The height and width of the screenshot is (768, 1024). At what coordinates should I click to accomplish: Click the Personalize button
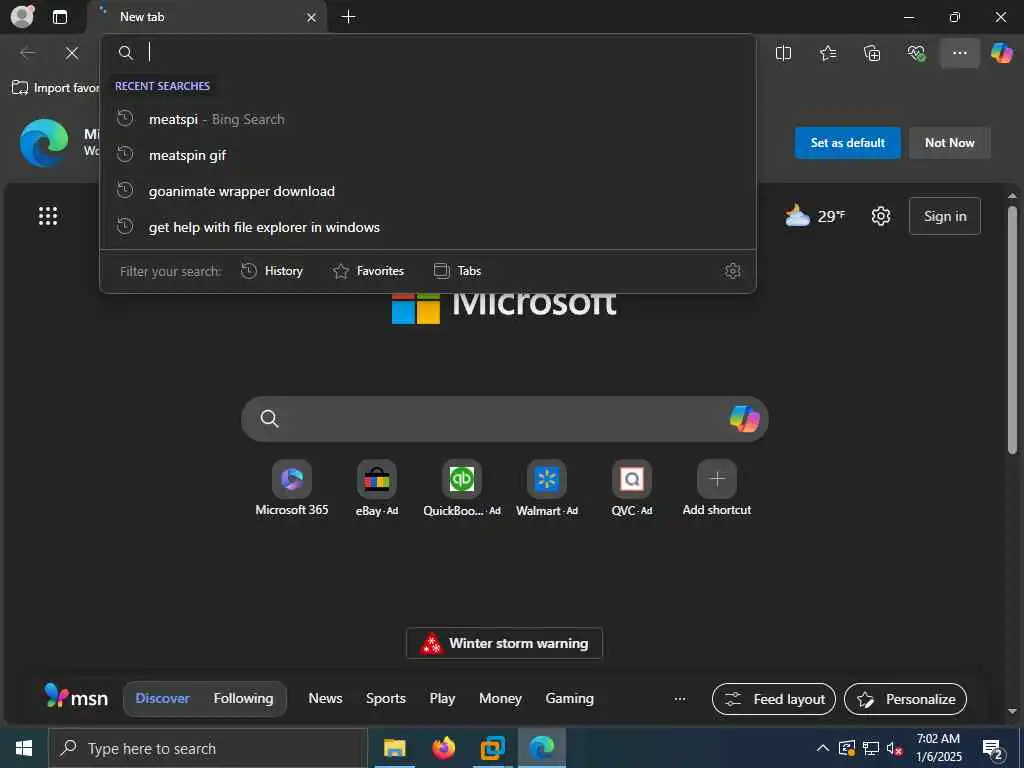pos(905,699)
